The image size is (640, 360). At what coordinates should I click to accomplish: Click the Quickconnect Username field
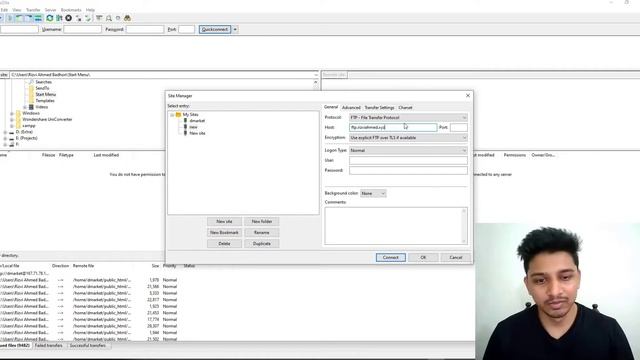click(82, 29)
